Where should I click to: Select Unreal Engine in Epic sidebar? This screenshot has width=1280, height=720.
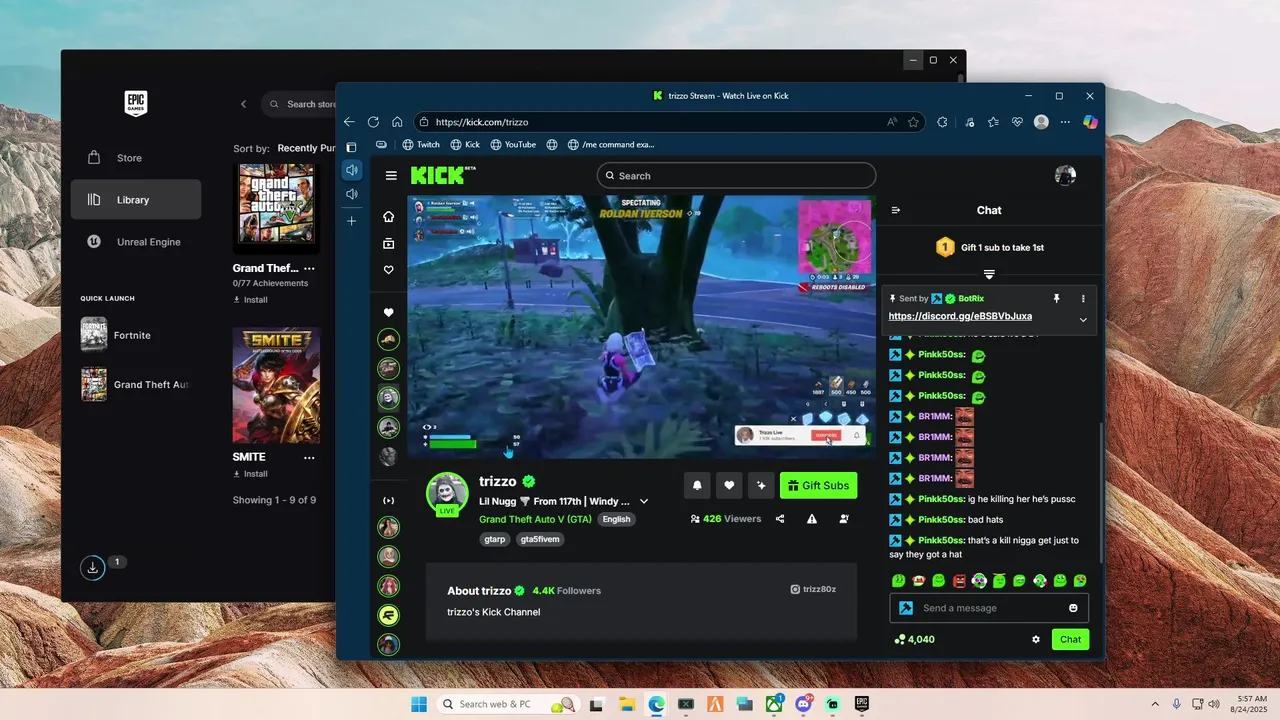(x=136, y=242)
